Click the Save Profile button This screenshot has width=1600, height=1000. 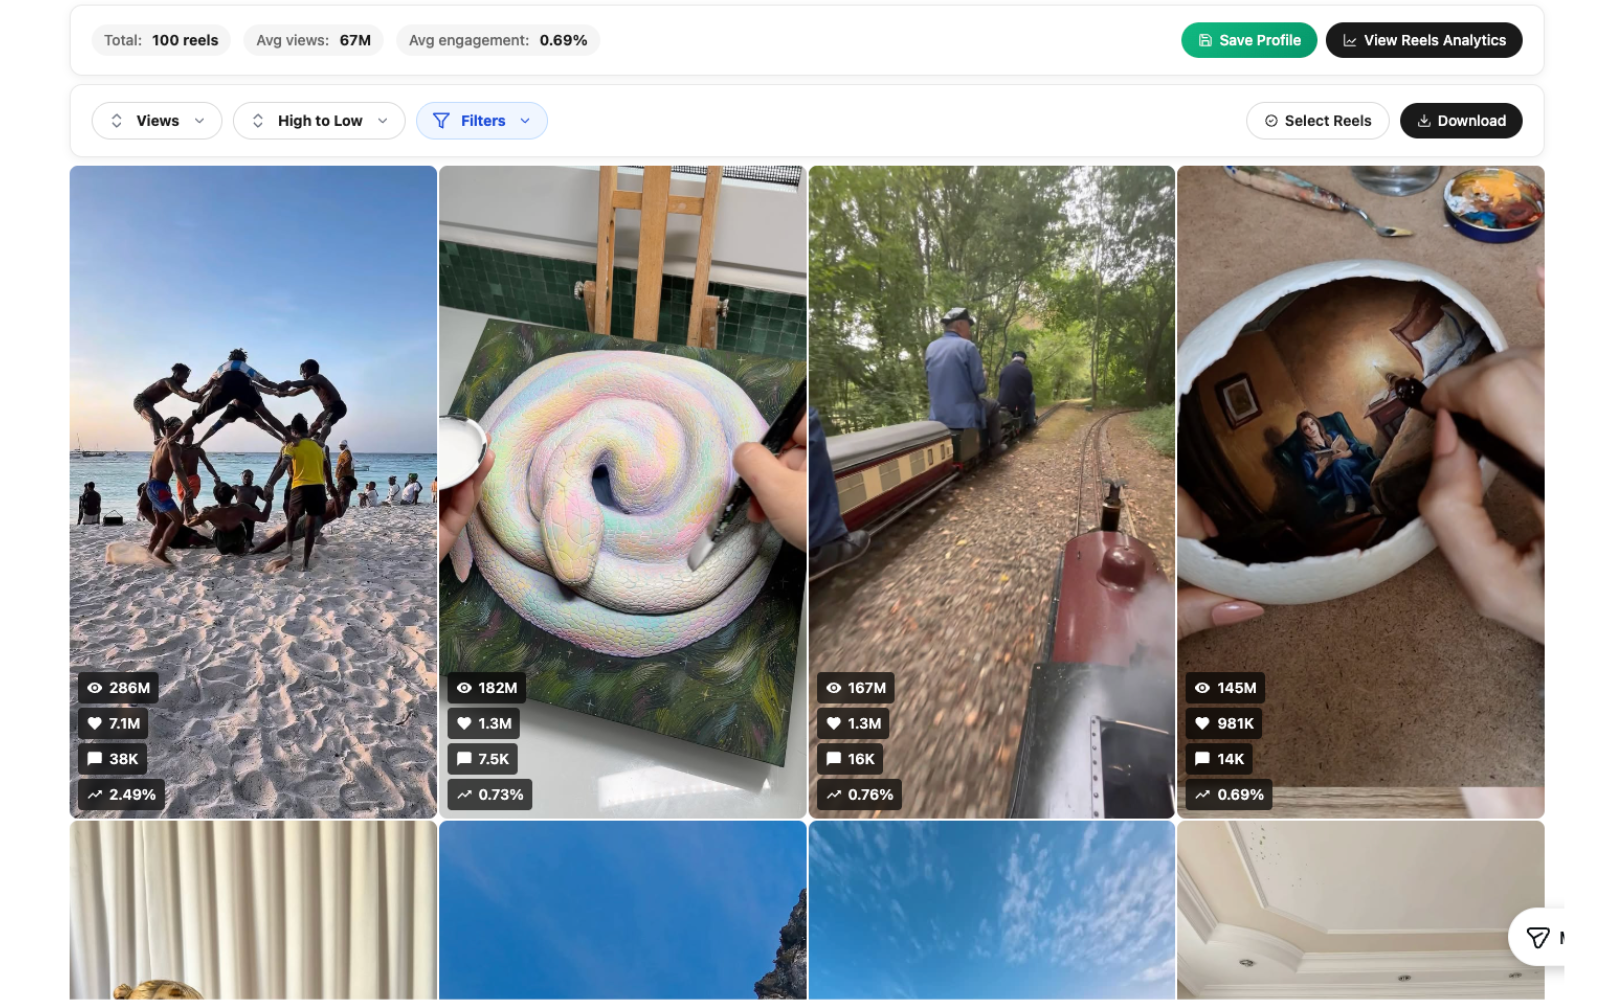point(1248,40)
